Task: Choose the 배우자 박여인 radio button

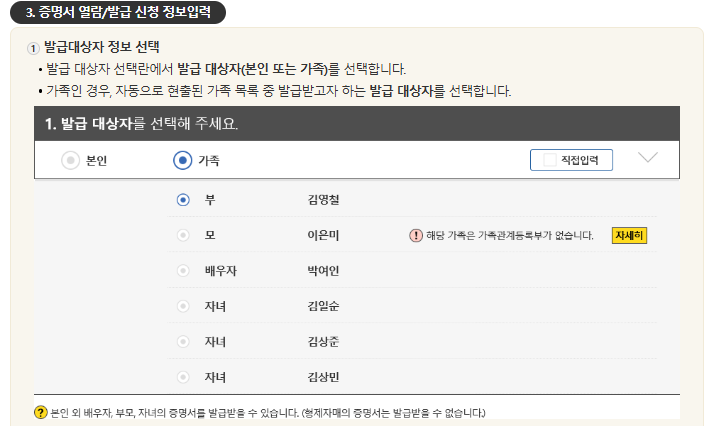Action: click(183, 271)
